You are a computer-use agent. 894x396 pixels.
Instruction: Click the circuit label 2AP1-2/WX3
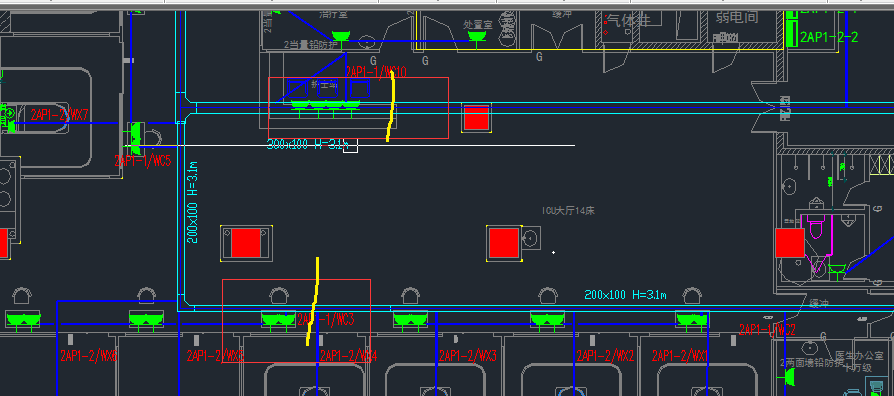point(468,356)
